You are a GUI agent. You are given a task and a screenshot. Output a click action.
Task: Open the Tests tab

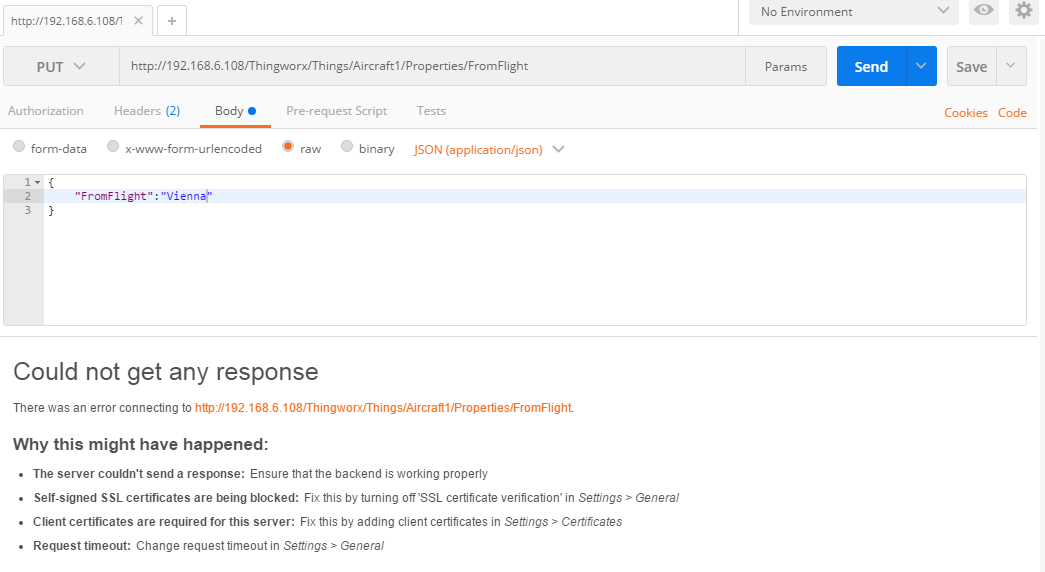click(x=431, y=111)
